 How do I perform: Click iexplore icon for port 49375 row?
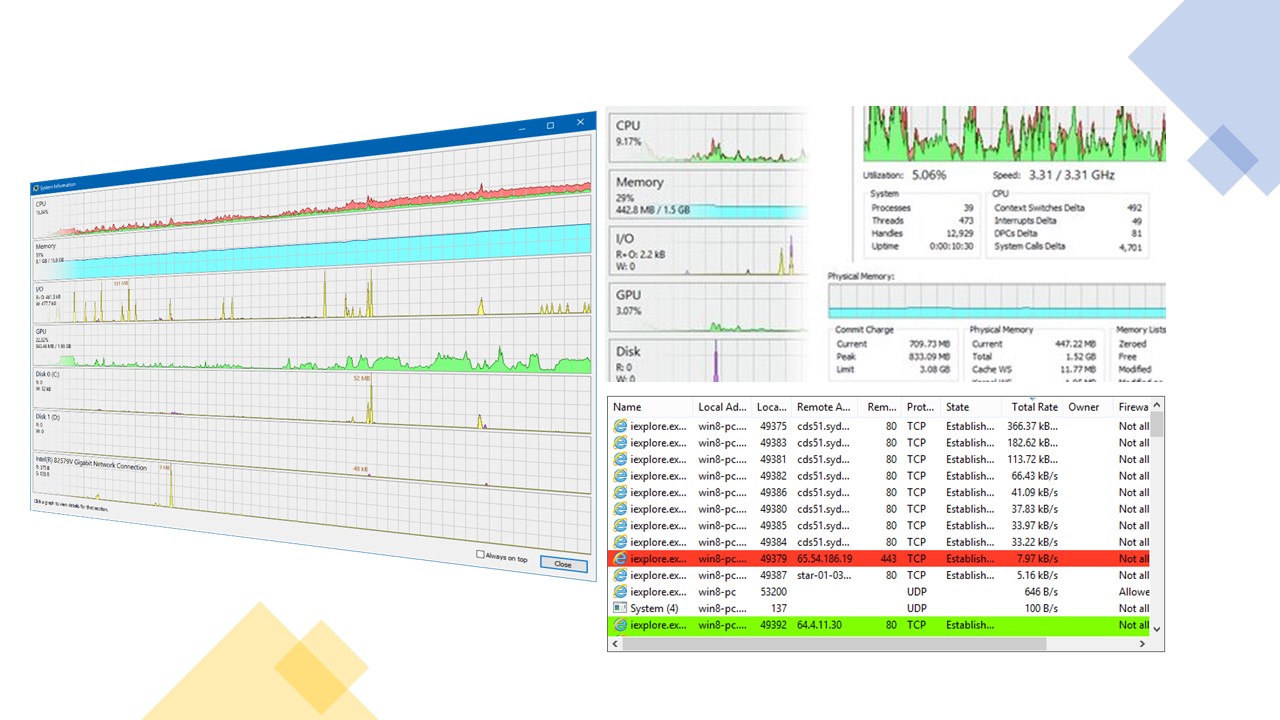pos(620,426)
